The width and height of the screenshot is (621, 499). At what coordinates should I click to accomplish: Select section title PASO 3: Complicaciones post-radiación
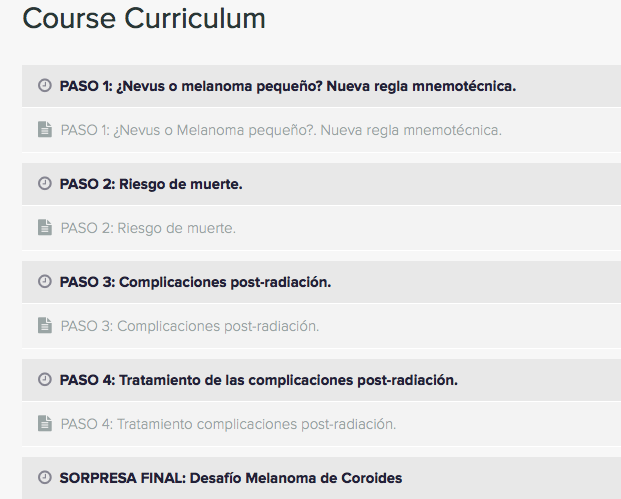[195, 282]
